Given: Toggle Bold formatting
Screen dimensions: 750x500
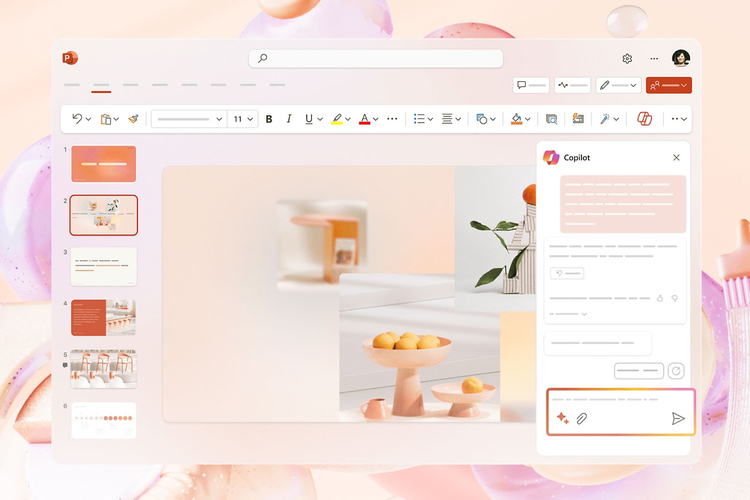Looking at the screenshot, I should pyautogui.click(x=269, y=119).
